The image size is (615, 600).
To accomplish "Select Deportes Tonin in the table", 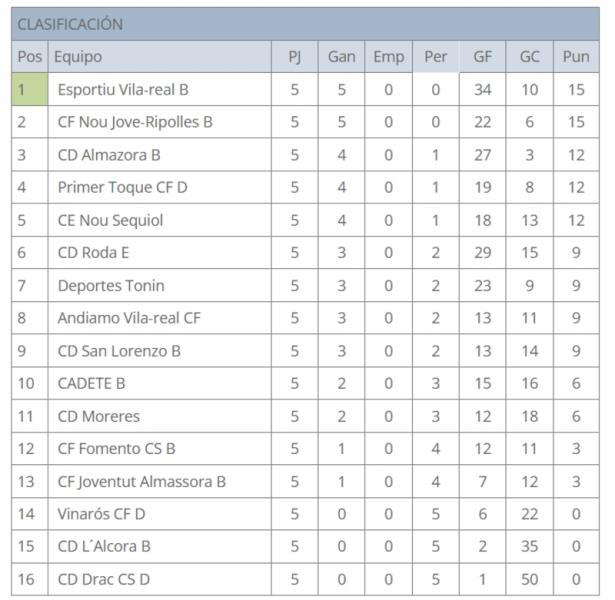I will click(111, 286).
